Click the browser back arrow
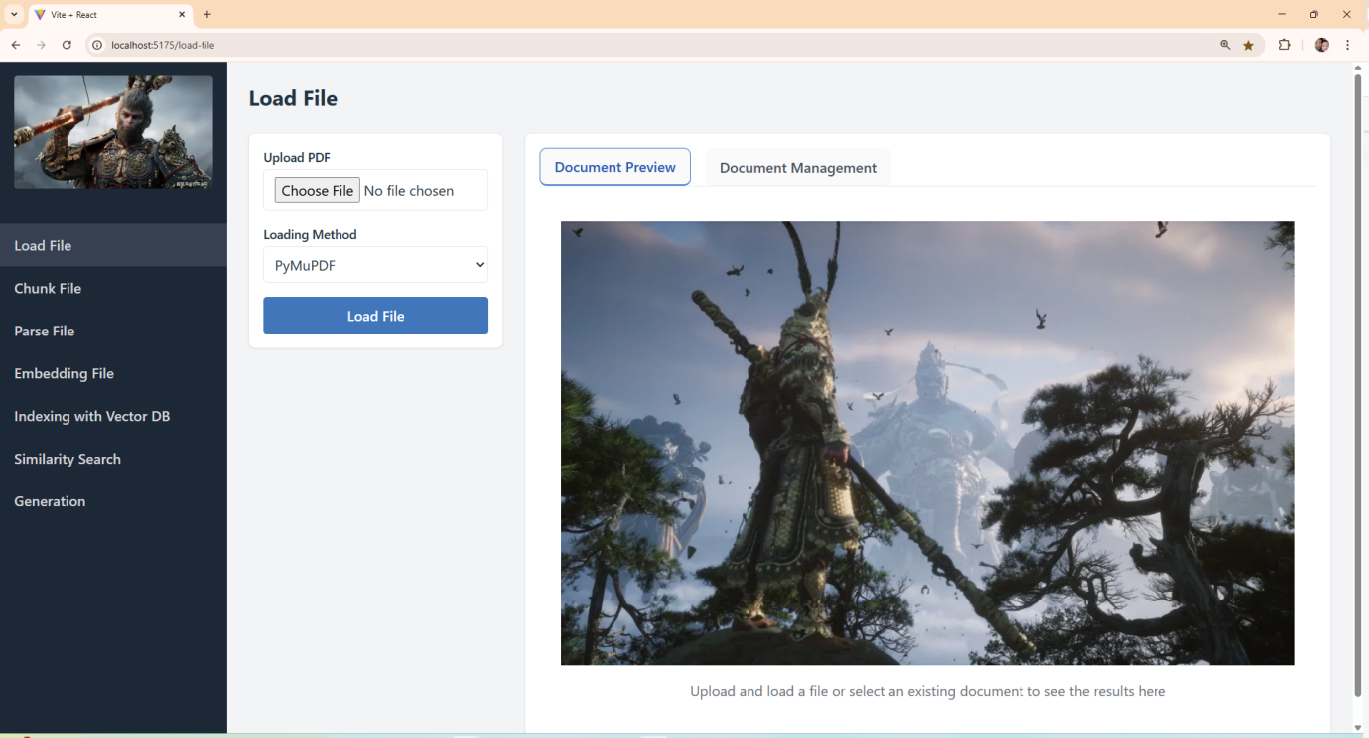 (16, 45)
